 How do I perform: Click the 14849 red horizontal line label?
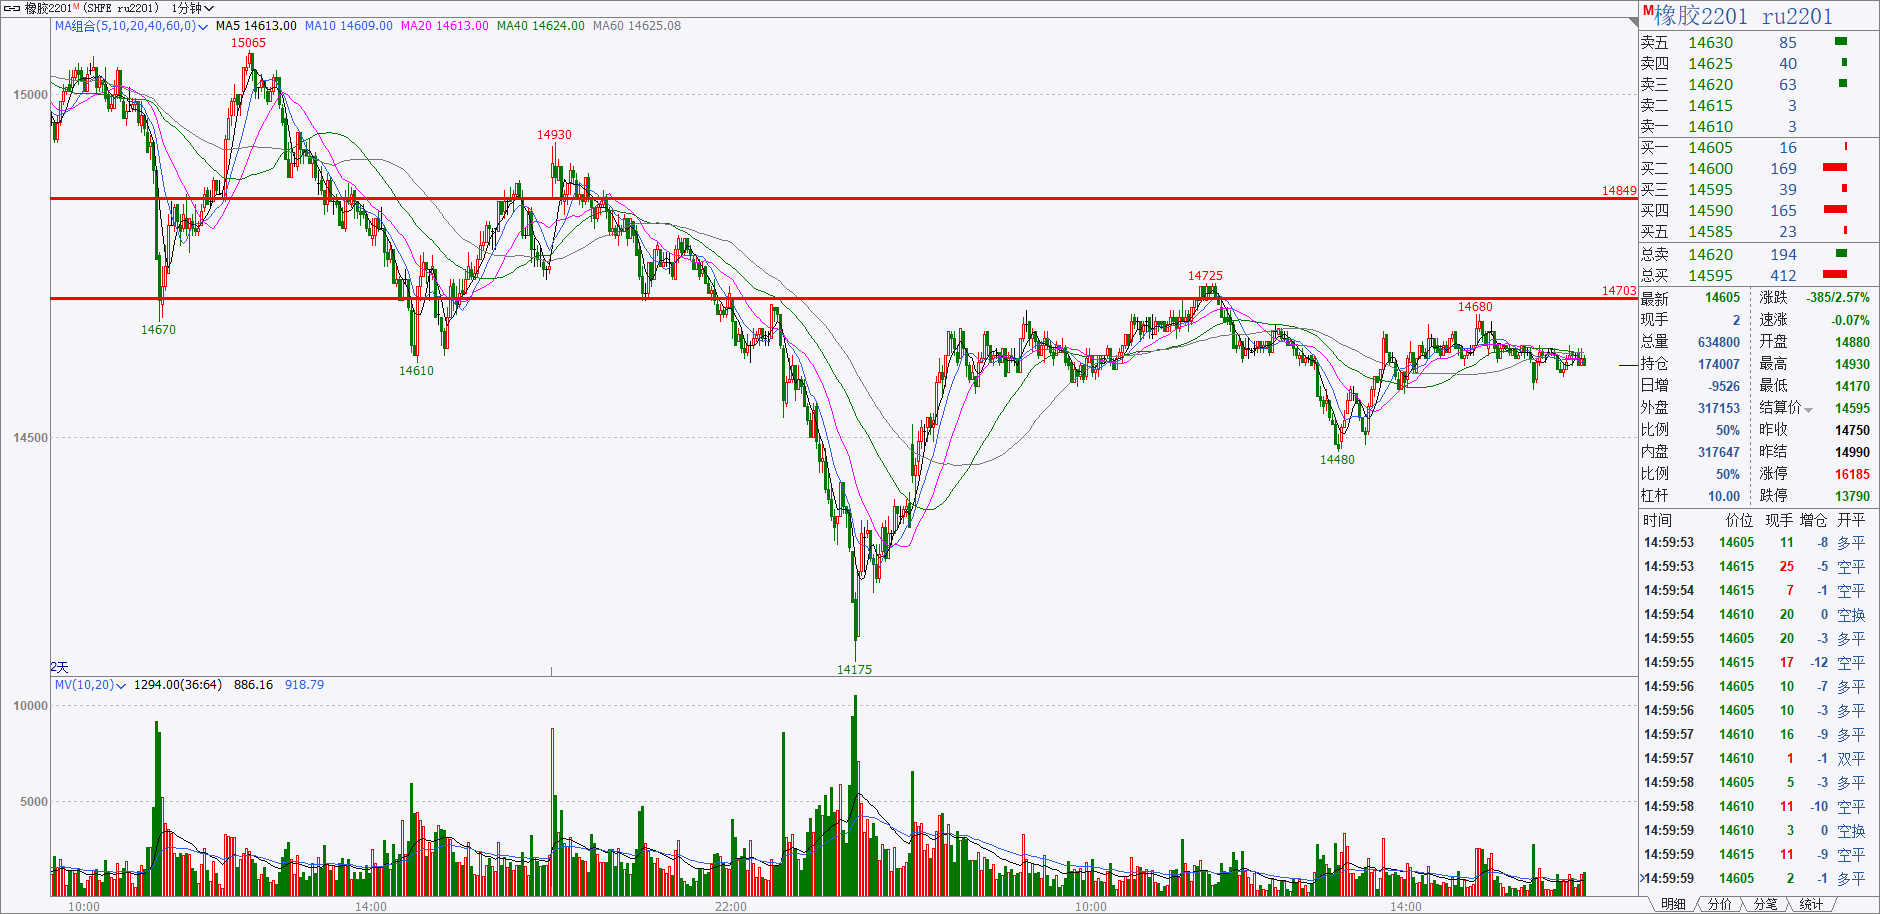coord(1619,191)
